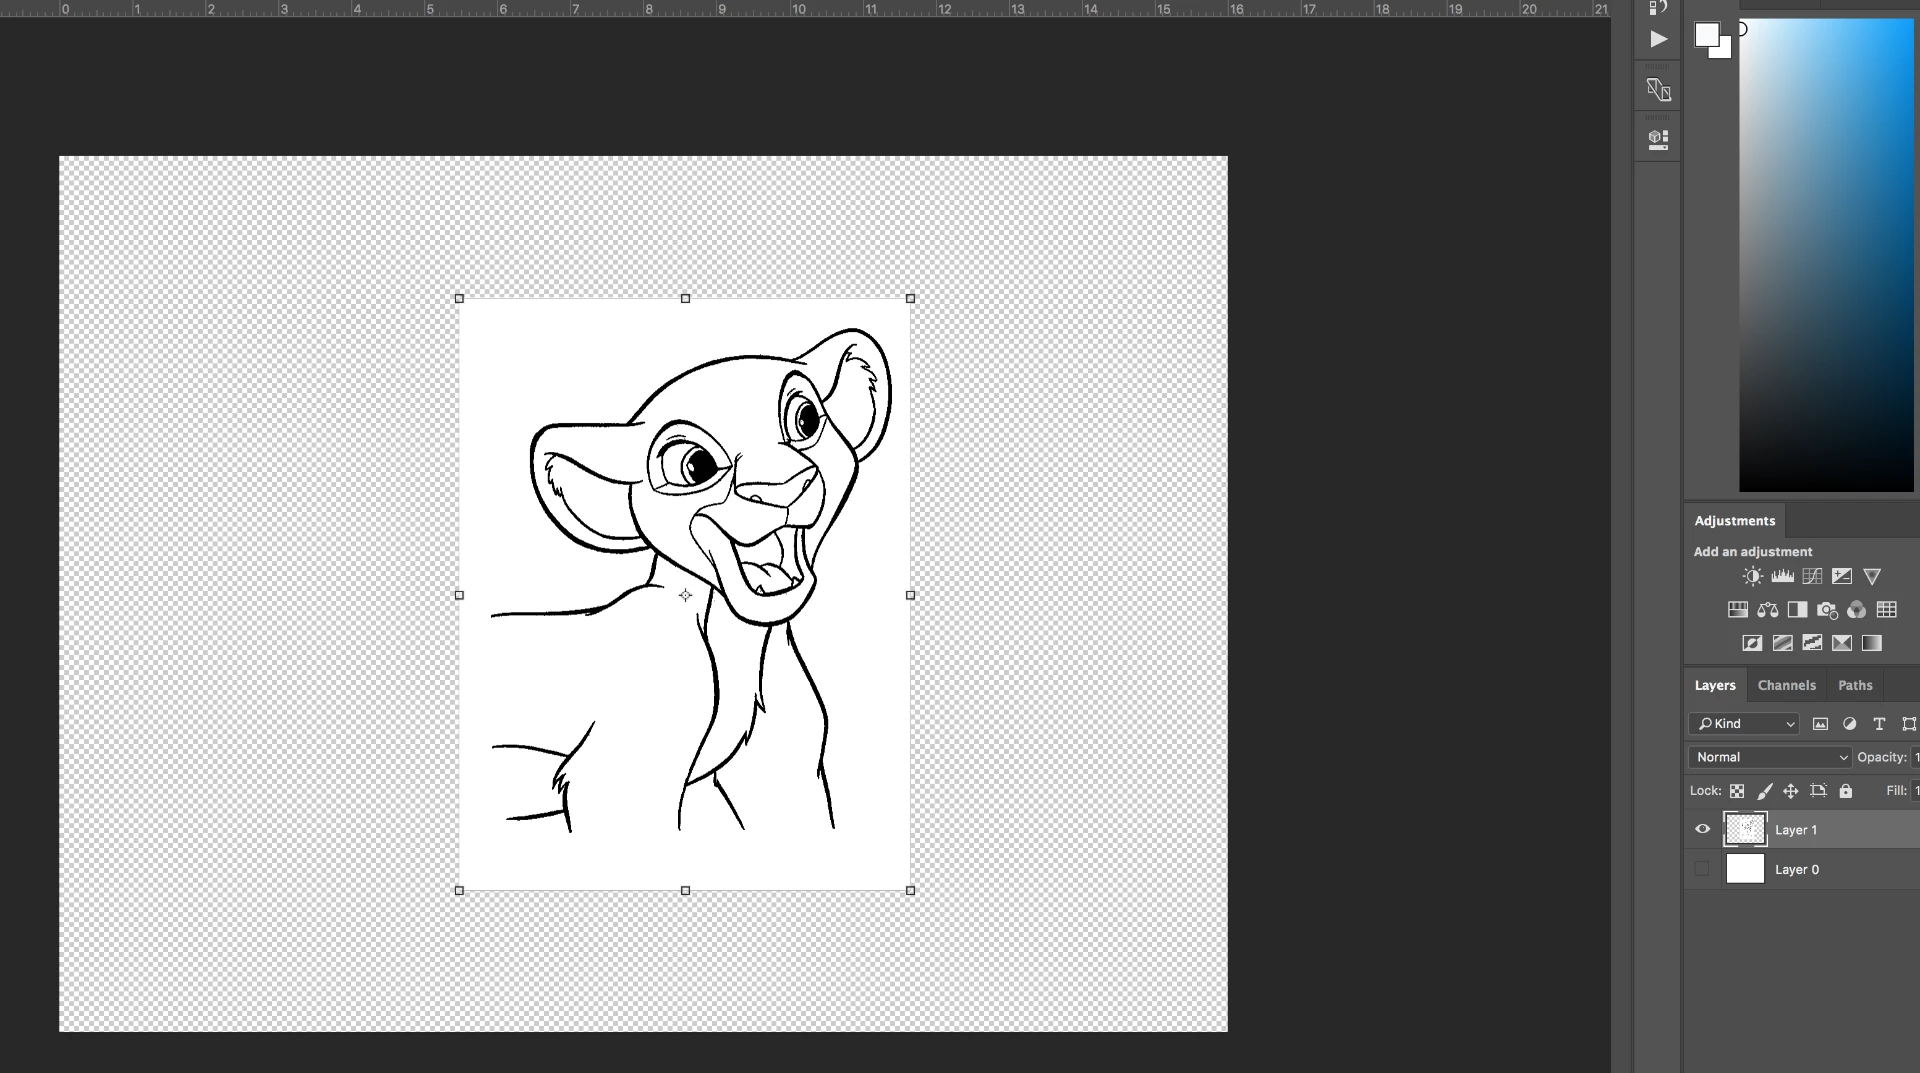Click the Fill label
Image resolution: width=1920 pixels, height=1073 pixels.
tap(1896, 791)
